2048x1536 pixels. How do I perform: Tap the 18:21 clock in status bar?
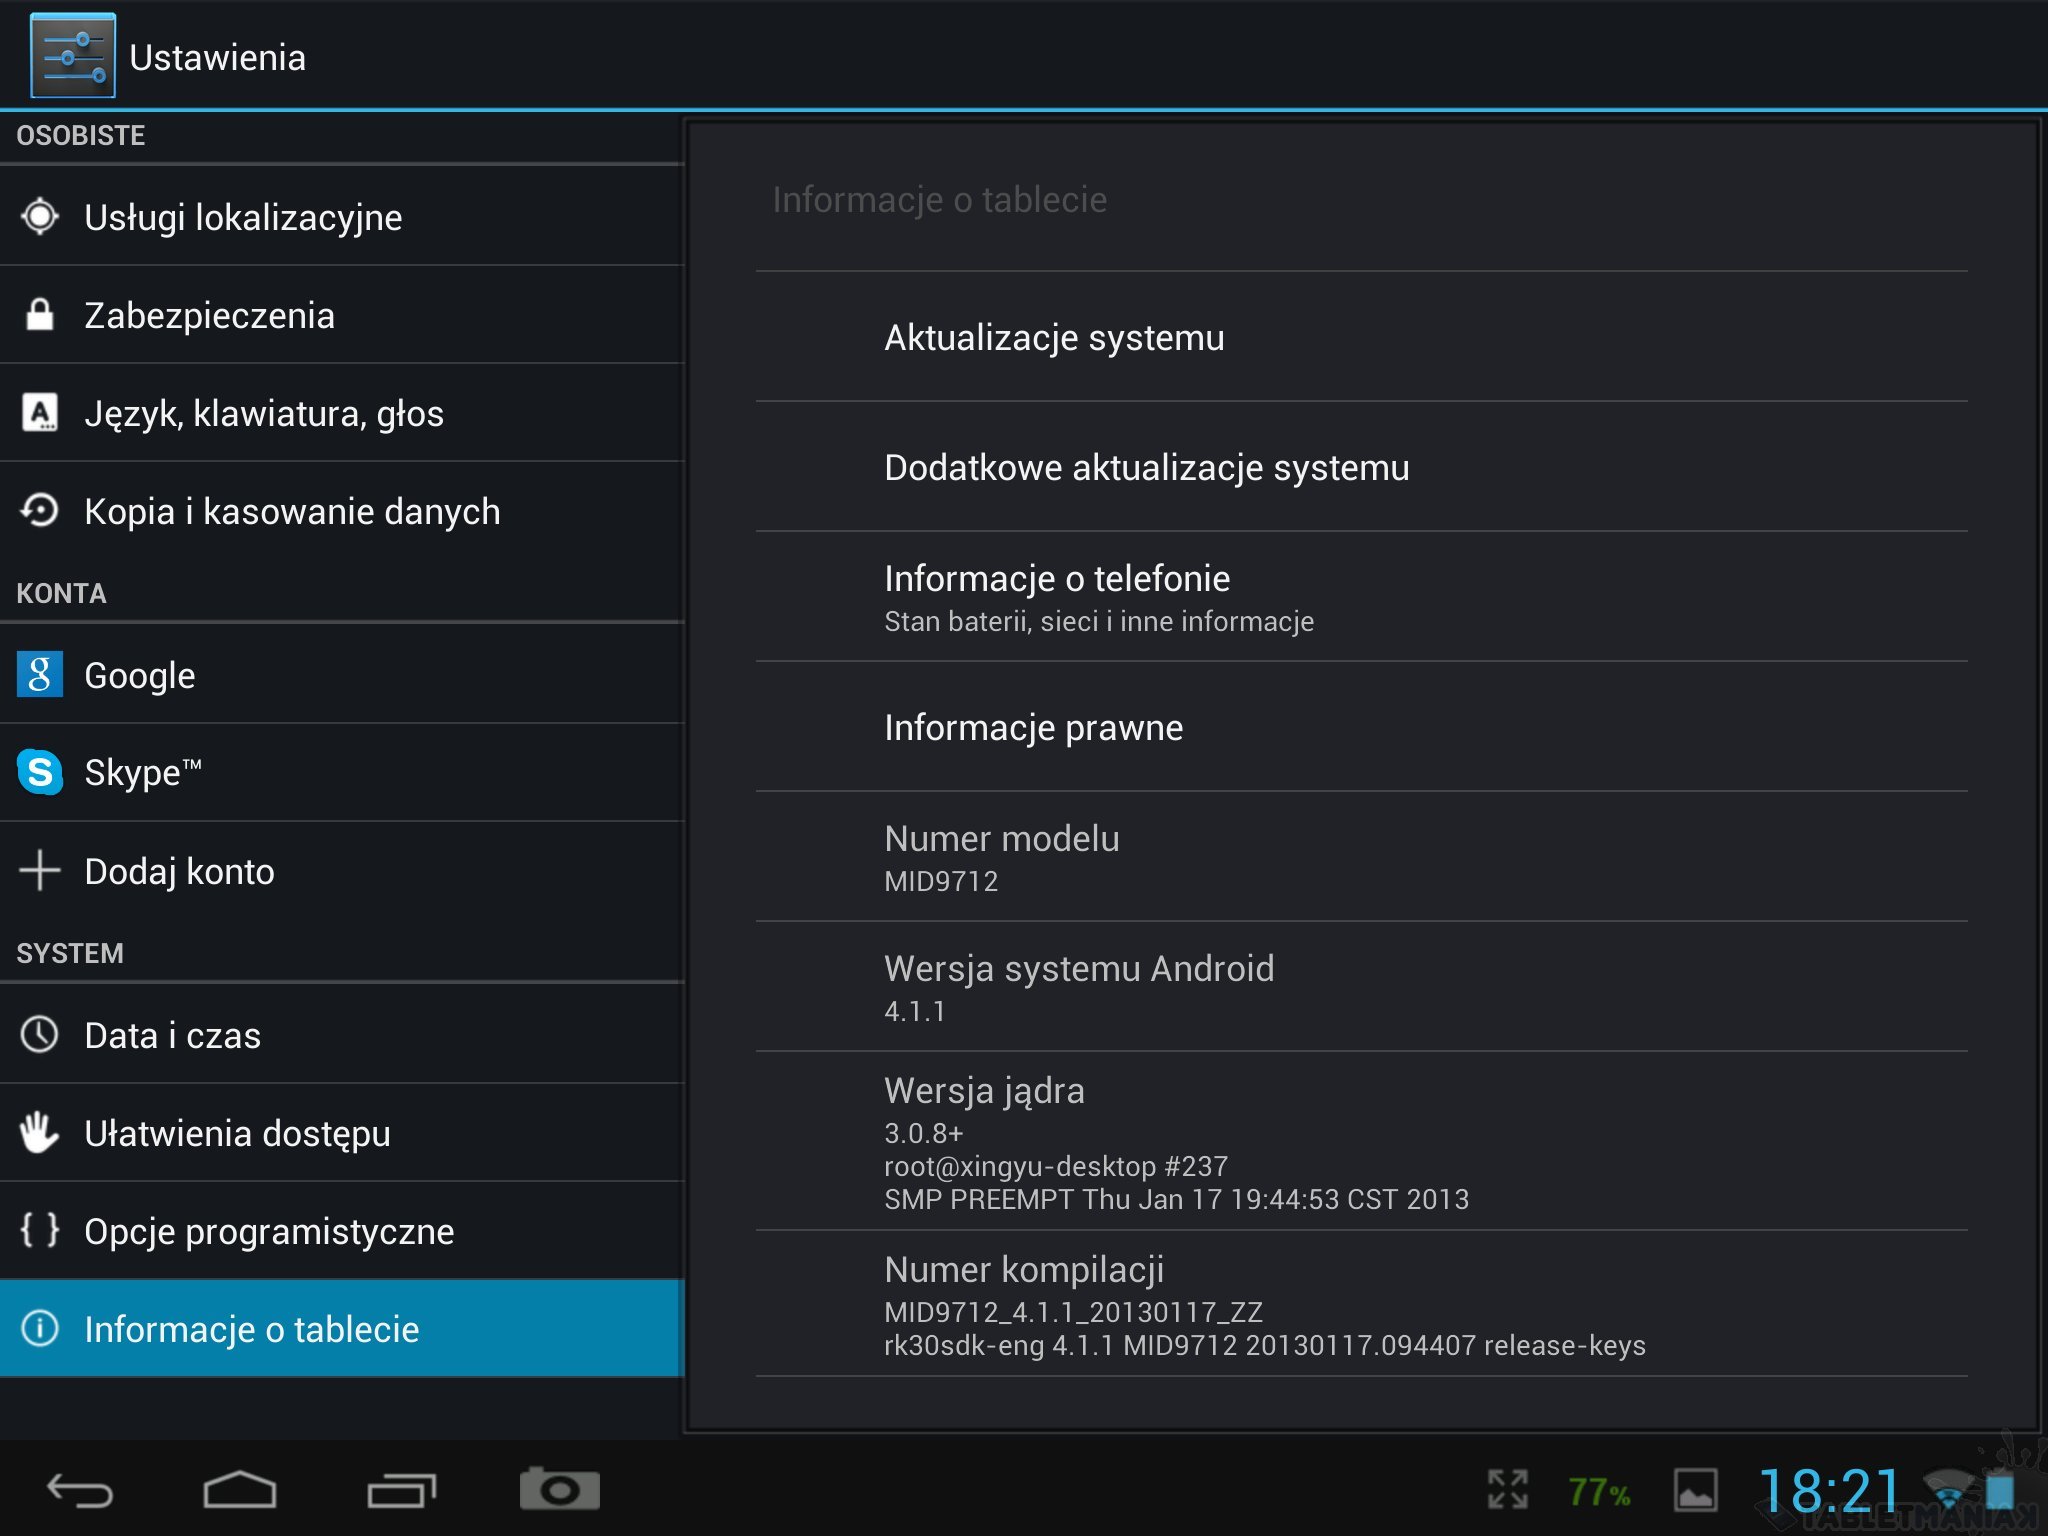click(1828, 1490)
